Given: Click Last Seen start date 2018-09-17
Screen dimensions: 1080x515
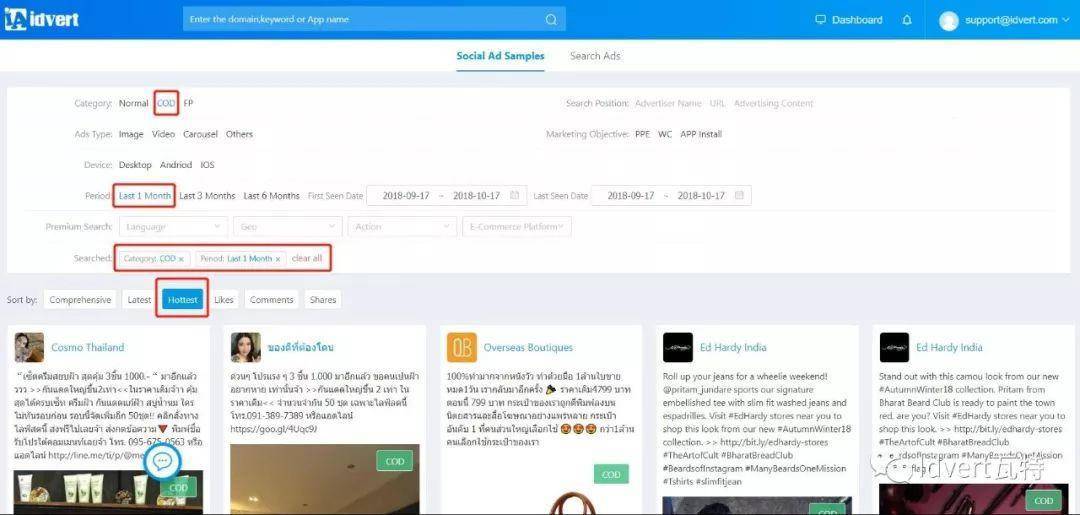Looking at the screenshot, I should 631,196.
